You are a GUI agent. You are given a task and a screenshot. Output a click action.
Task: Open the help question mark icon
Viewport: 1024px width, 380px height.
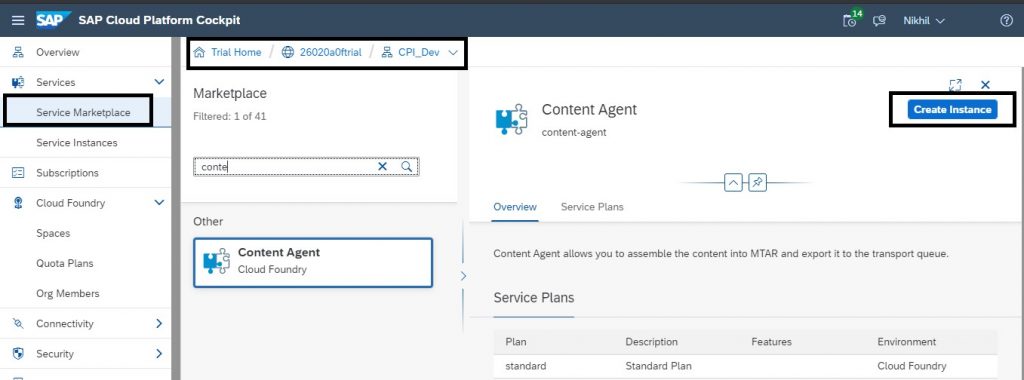pos(1006,20)
